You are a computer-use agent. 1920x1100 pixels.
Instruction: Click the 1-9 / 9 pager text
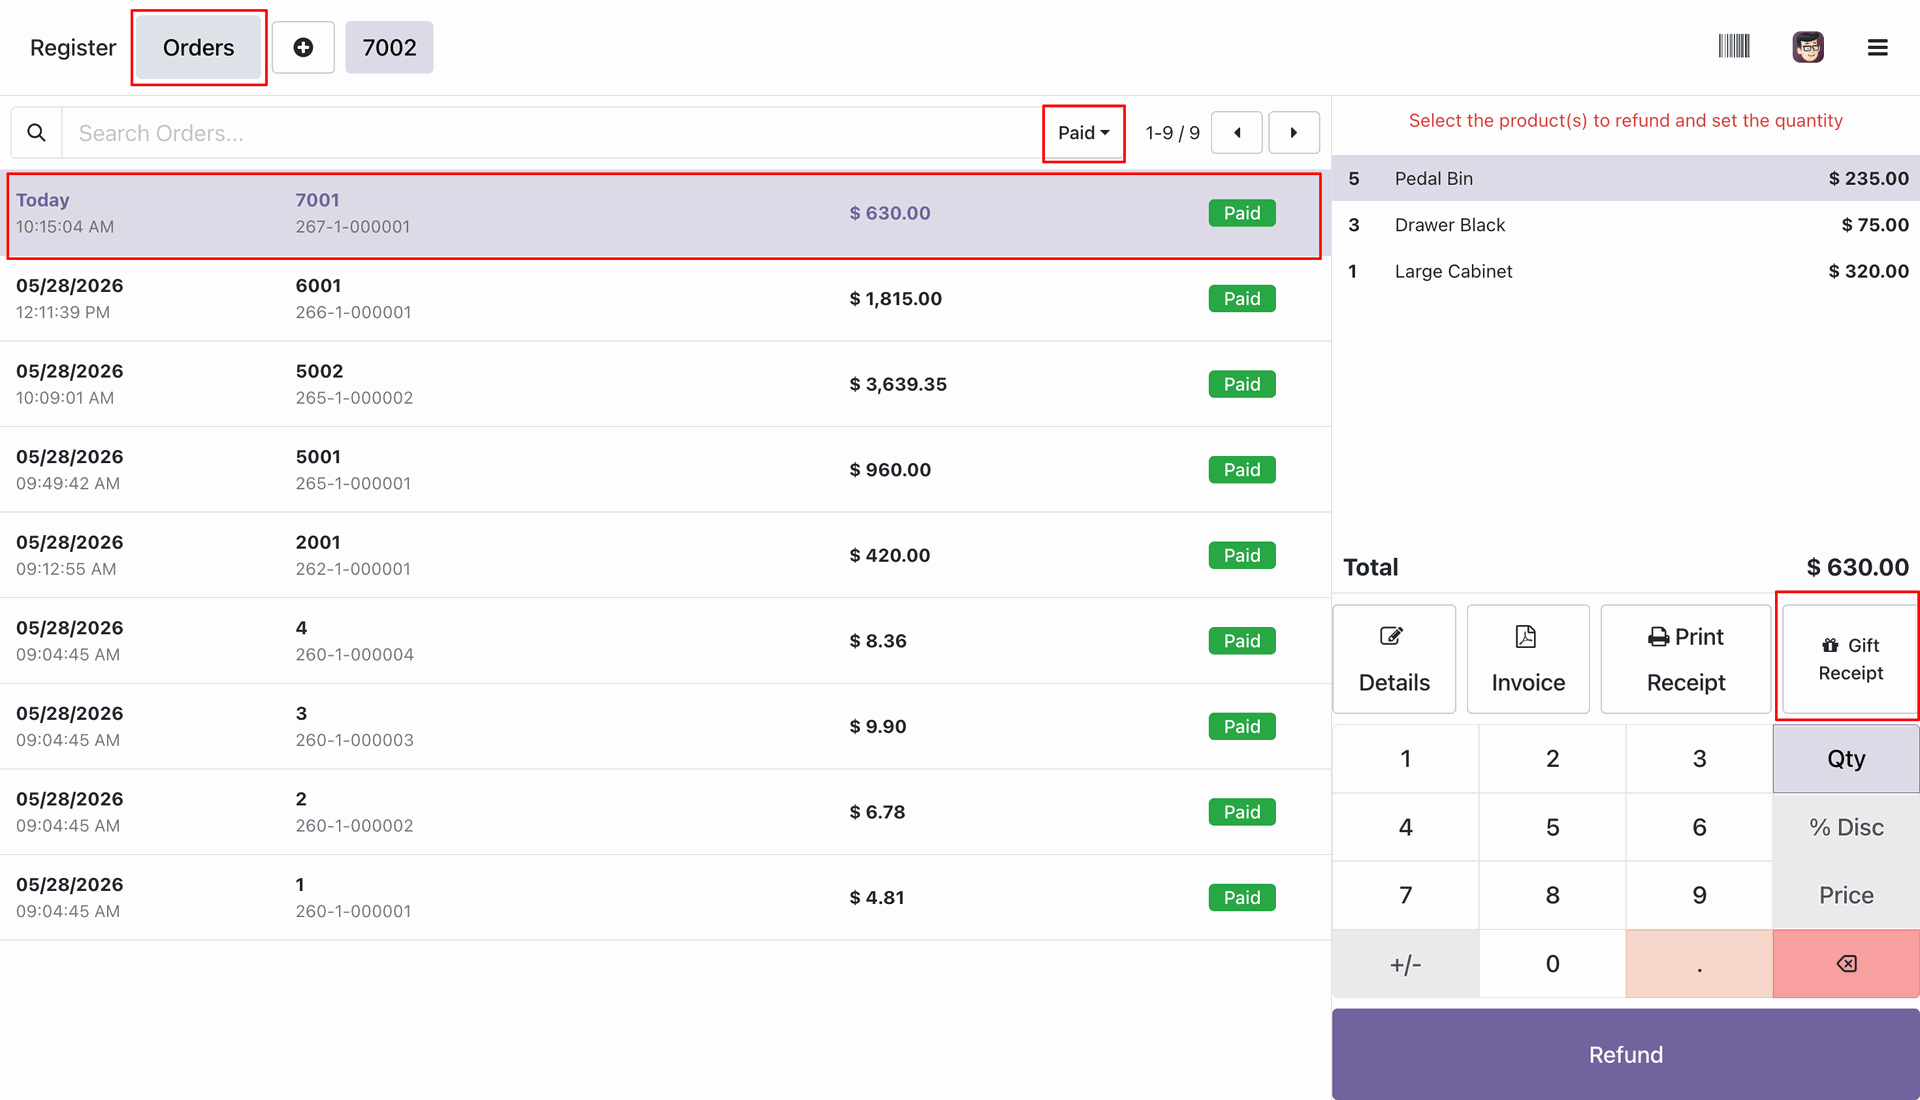click(1172, 133)
